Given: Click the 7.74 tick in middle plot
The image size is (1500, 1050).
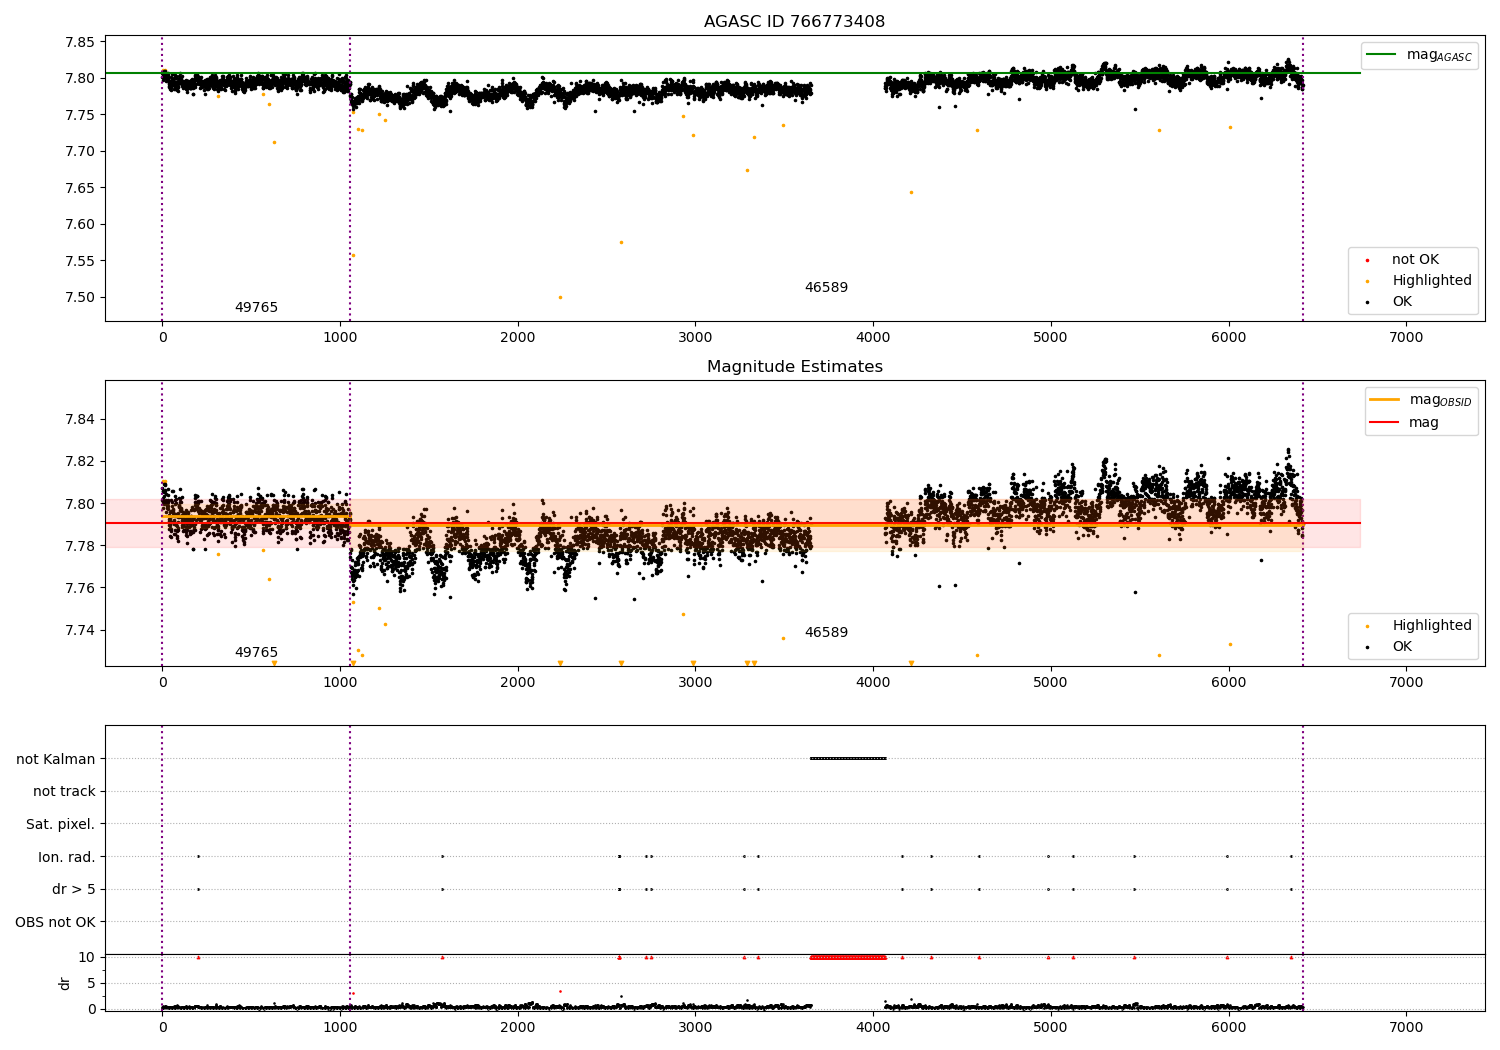Looking at the screenshot, I should pos(80,630).
